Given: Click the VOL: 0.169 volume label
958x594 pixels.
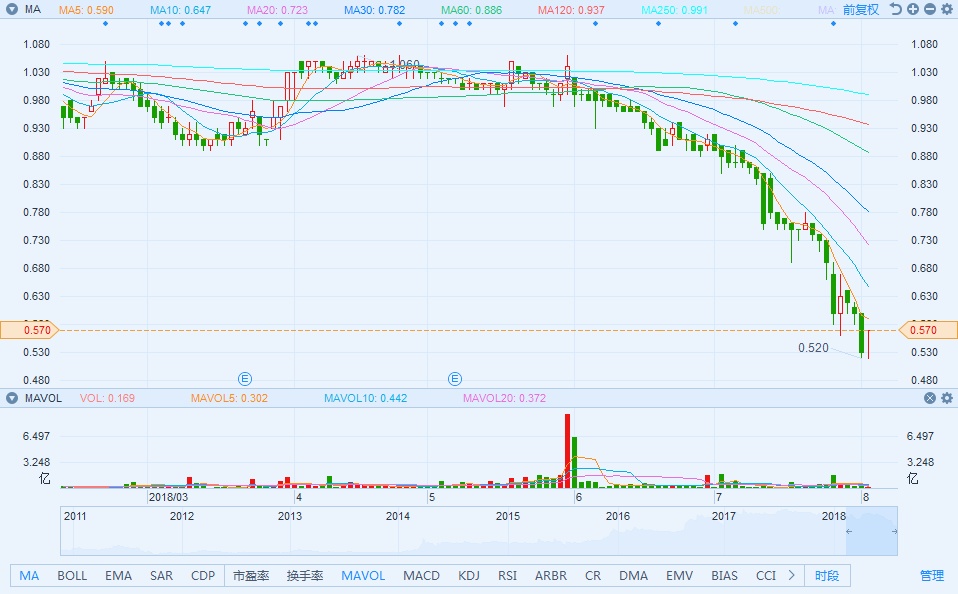Looking at the screenshot, I should (107, 398).
